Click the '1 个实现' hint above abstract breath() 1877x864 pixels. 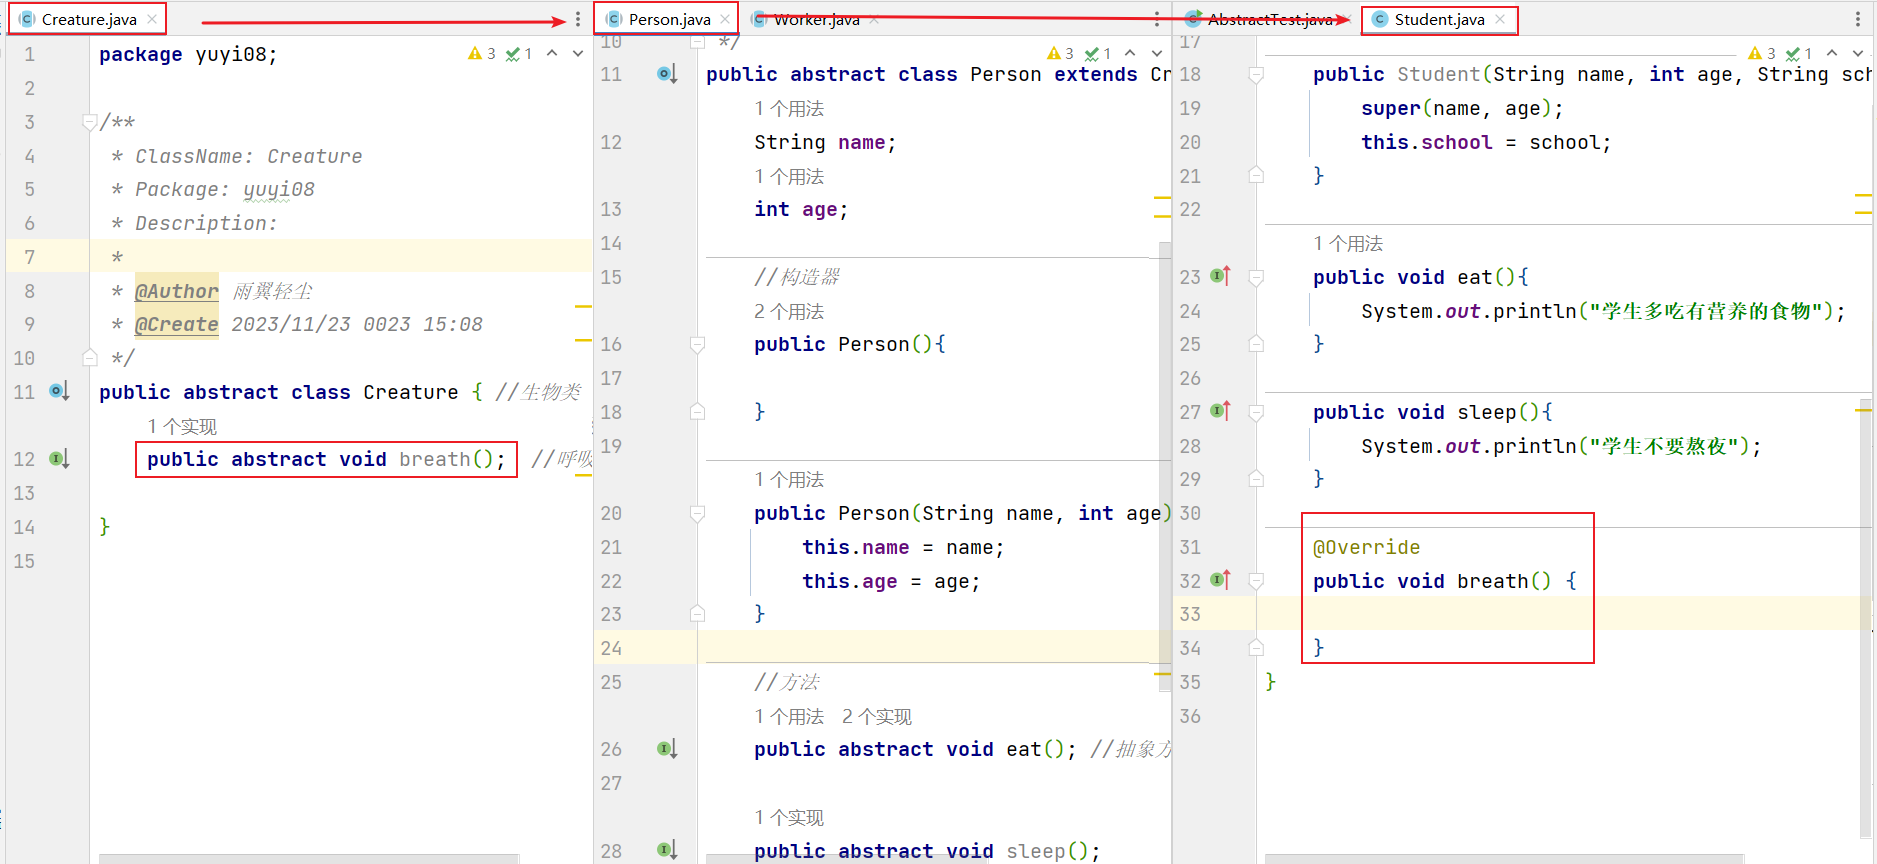point(182,426)
